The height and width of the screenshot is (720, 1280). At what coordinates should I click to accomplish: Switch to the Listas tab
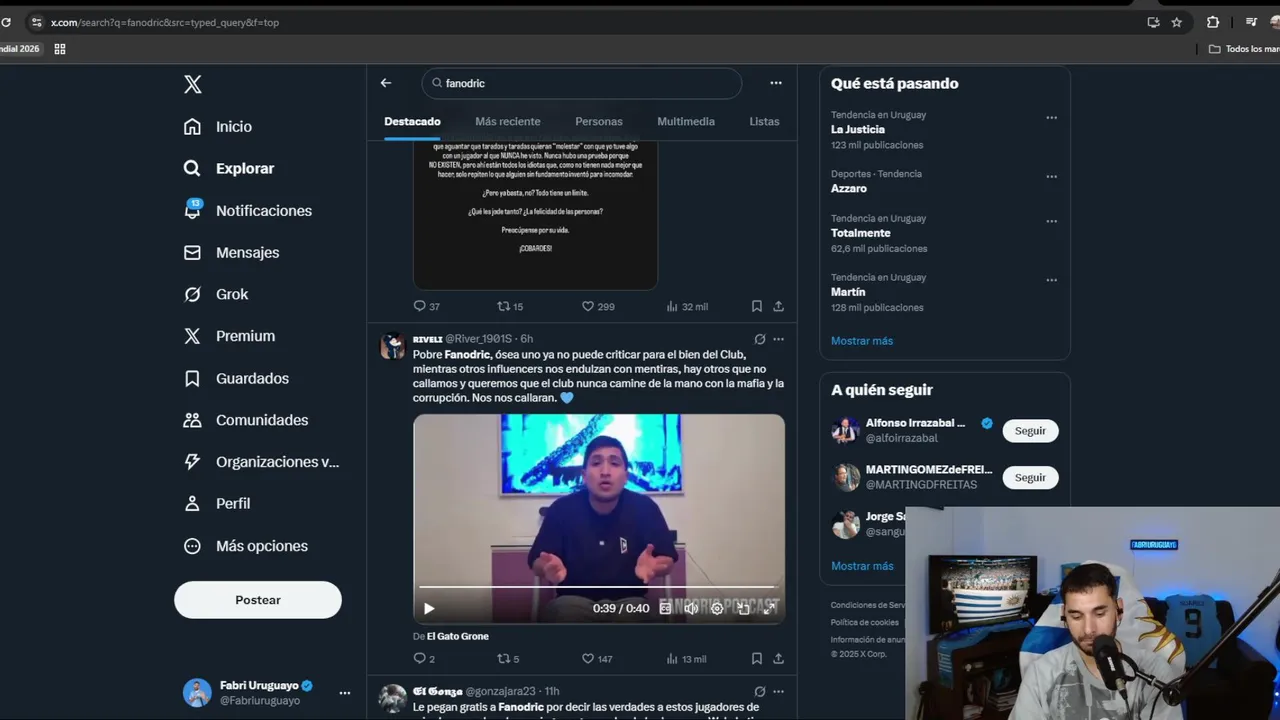tap(764, 122)
